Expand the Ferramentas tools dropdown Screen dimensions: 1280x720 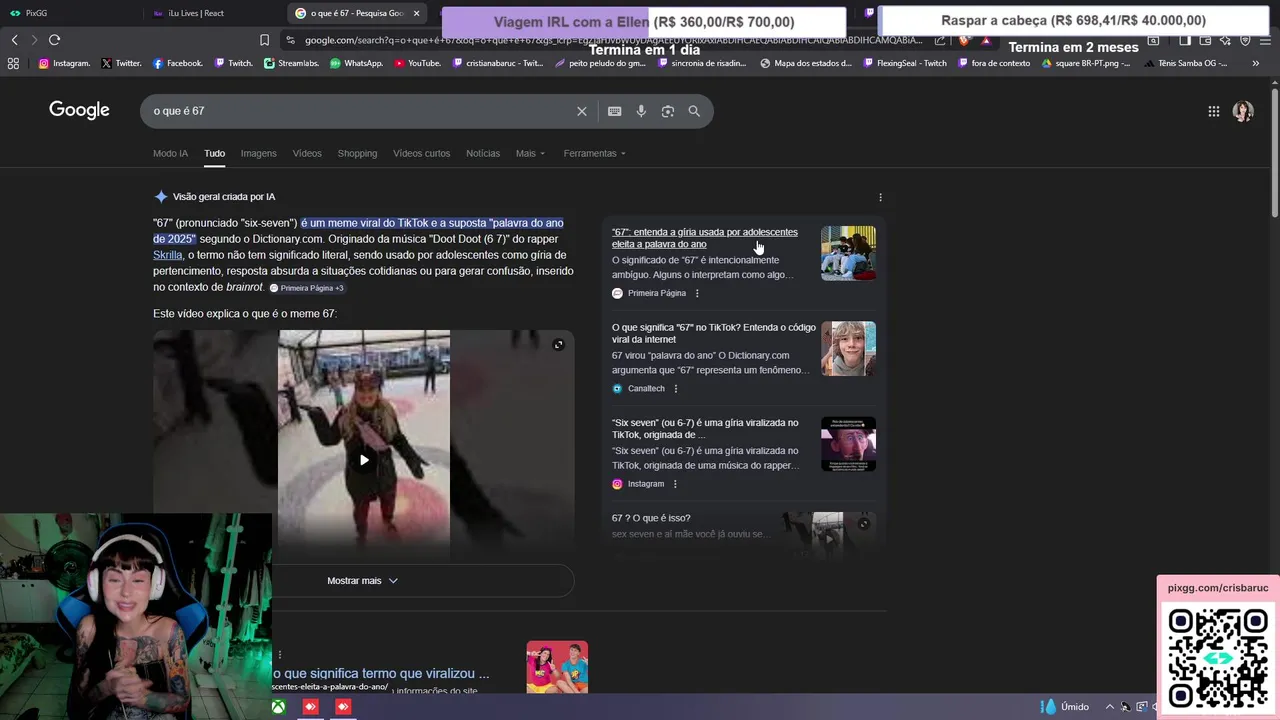(594, 153)
